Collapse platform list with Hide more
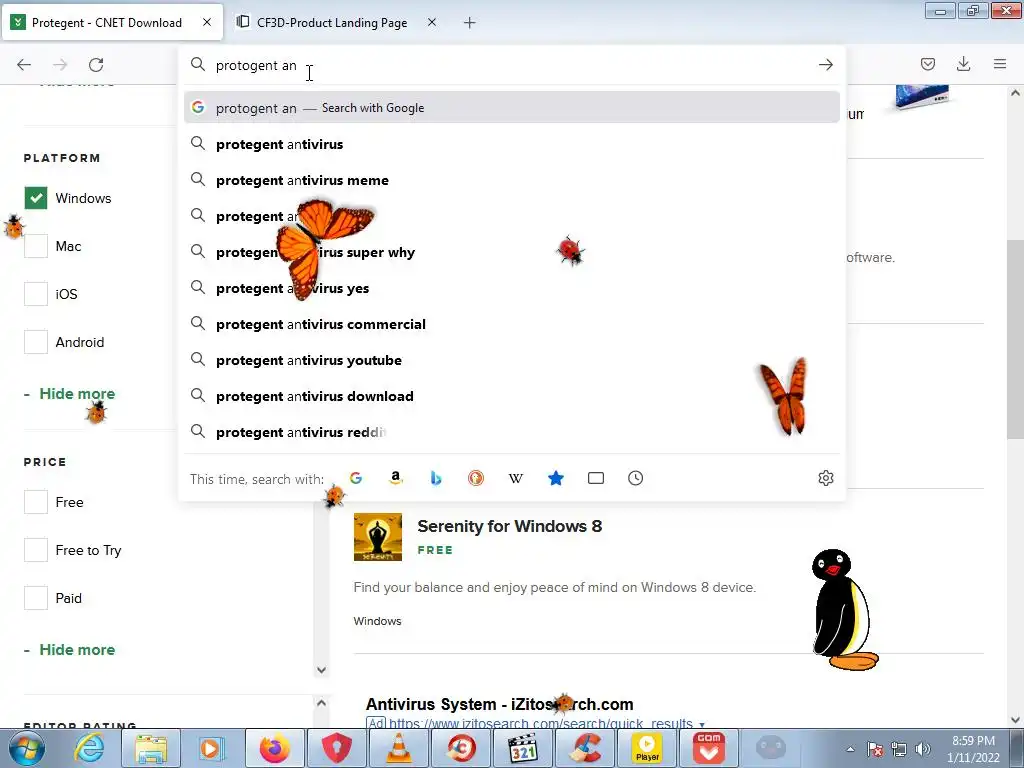Viewport: 1024px width, 768px height. [77, 394]
